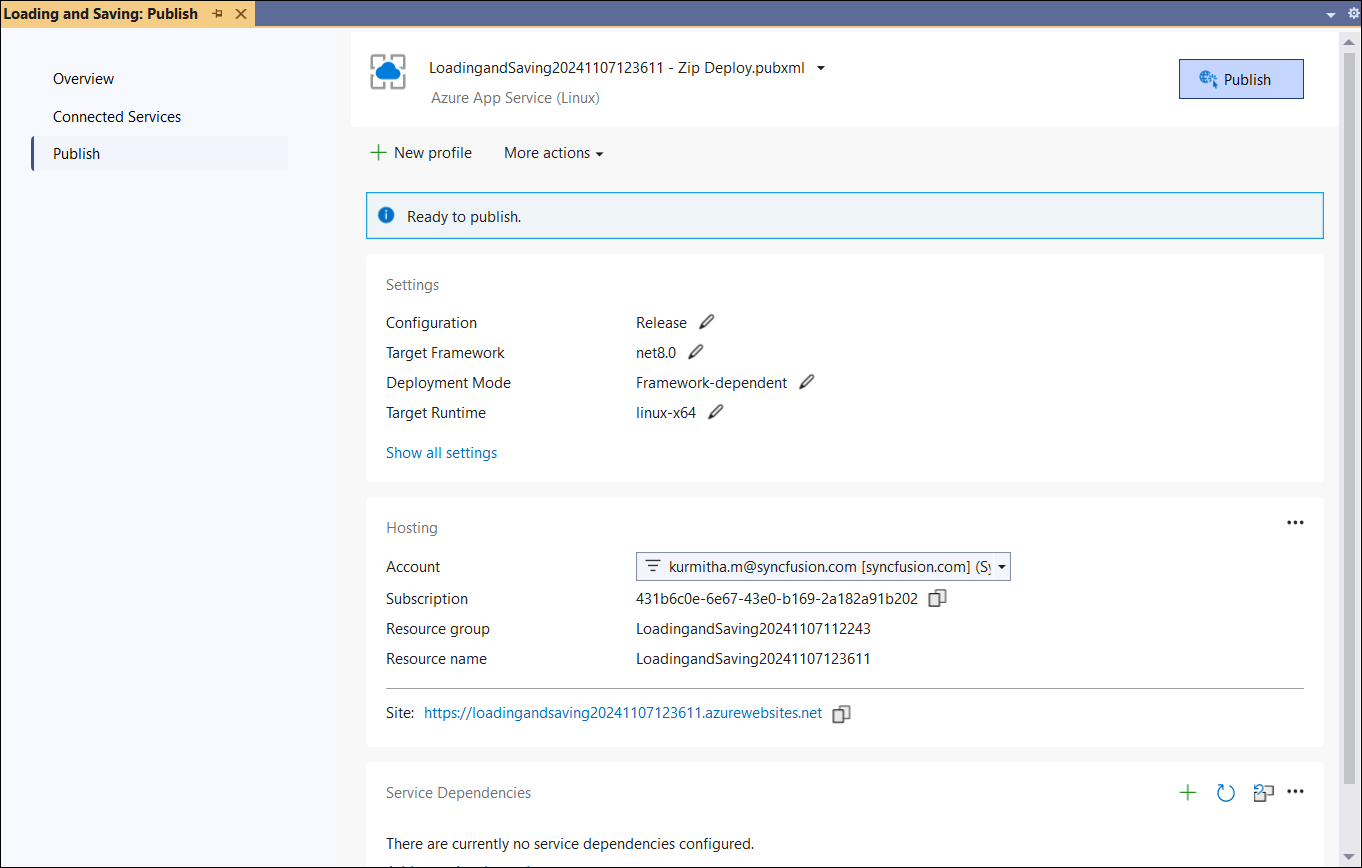1362x868 pixels.
Task: Expand the publish profile selector dropdown arrow
Action: point(821,68)
